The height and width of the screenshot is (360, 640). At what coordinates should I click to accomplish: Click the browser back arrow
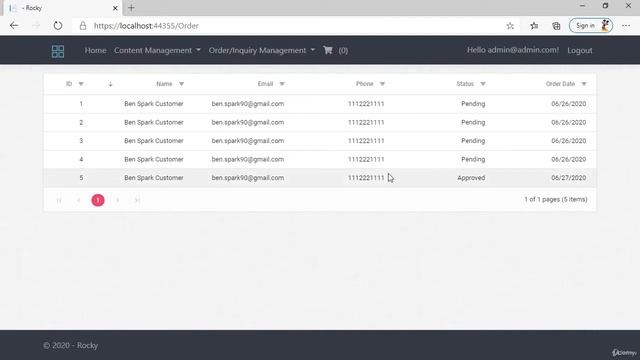14,26
